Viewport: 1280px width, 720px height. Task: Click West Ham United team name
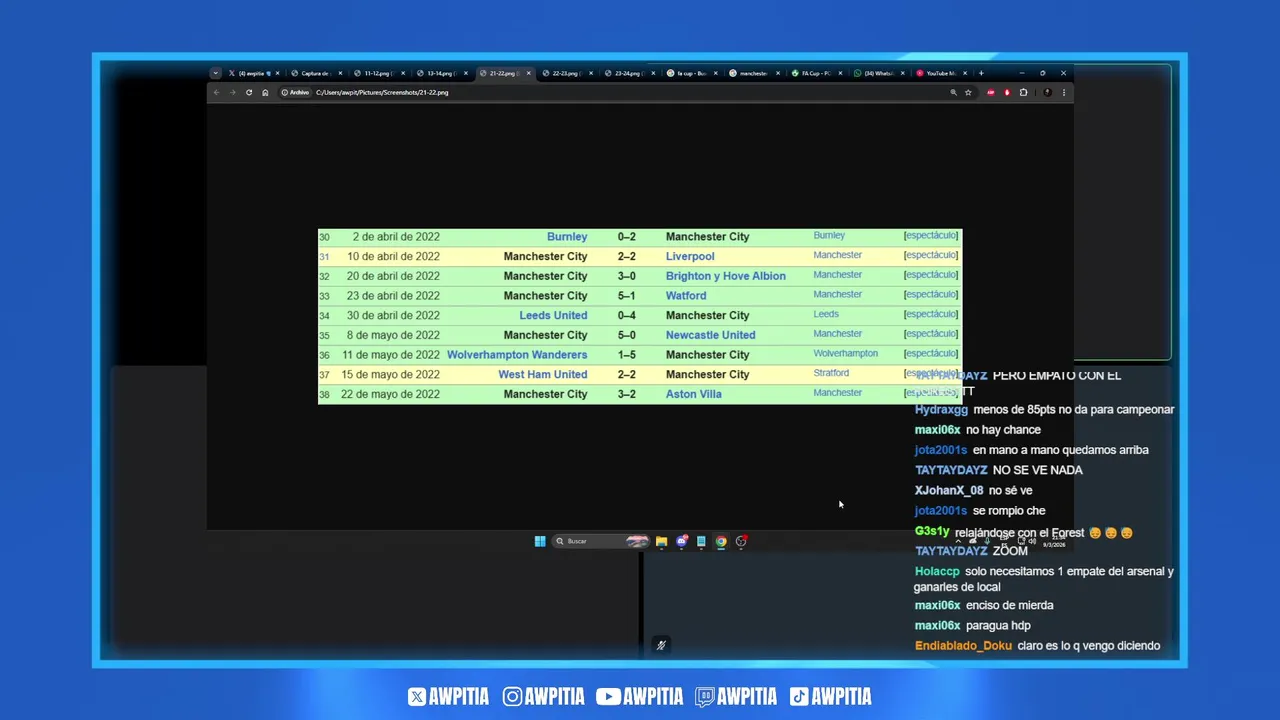click(x=543, y=374)
